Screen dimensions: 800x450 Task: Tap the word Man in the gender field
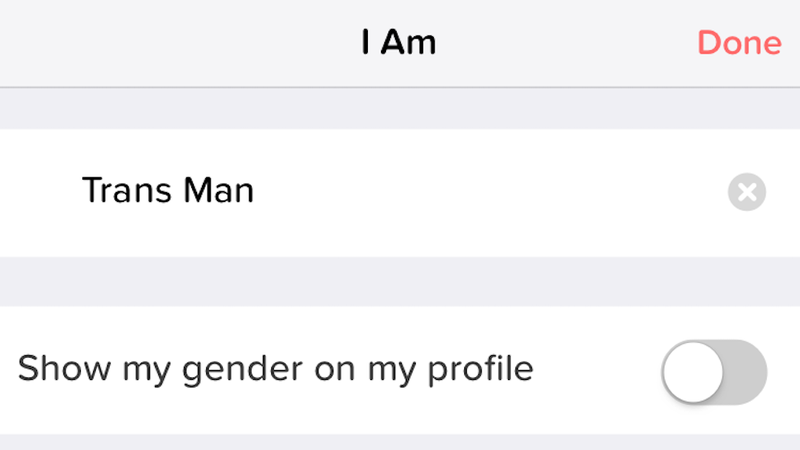point(218,190)
